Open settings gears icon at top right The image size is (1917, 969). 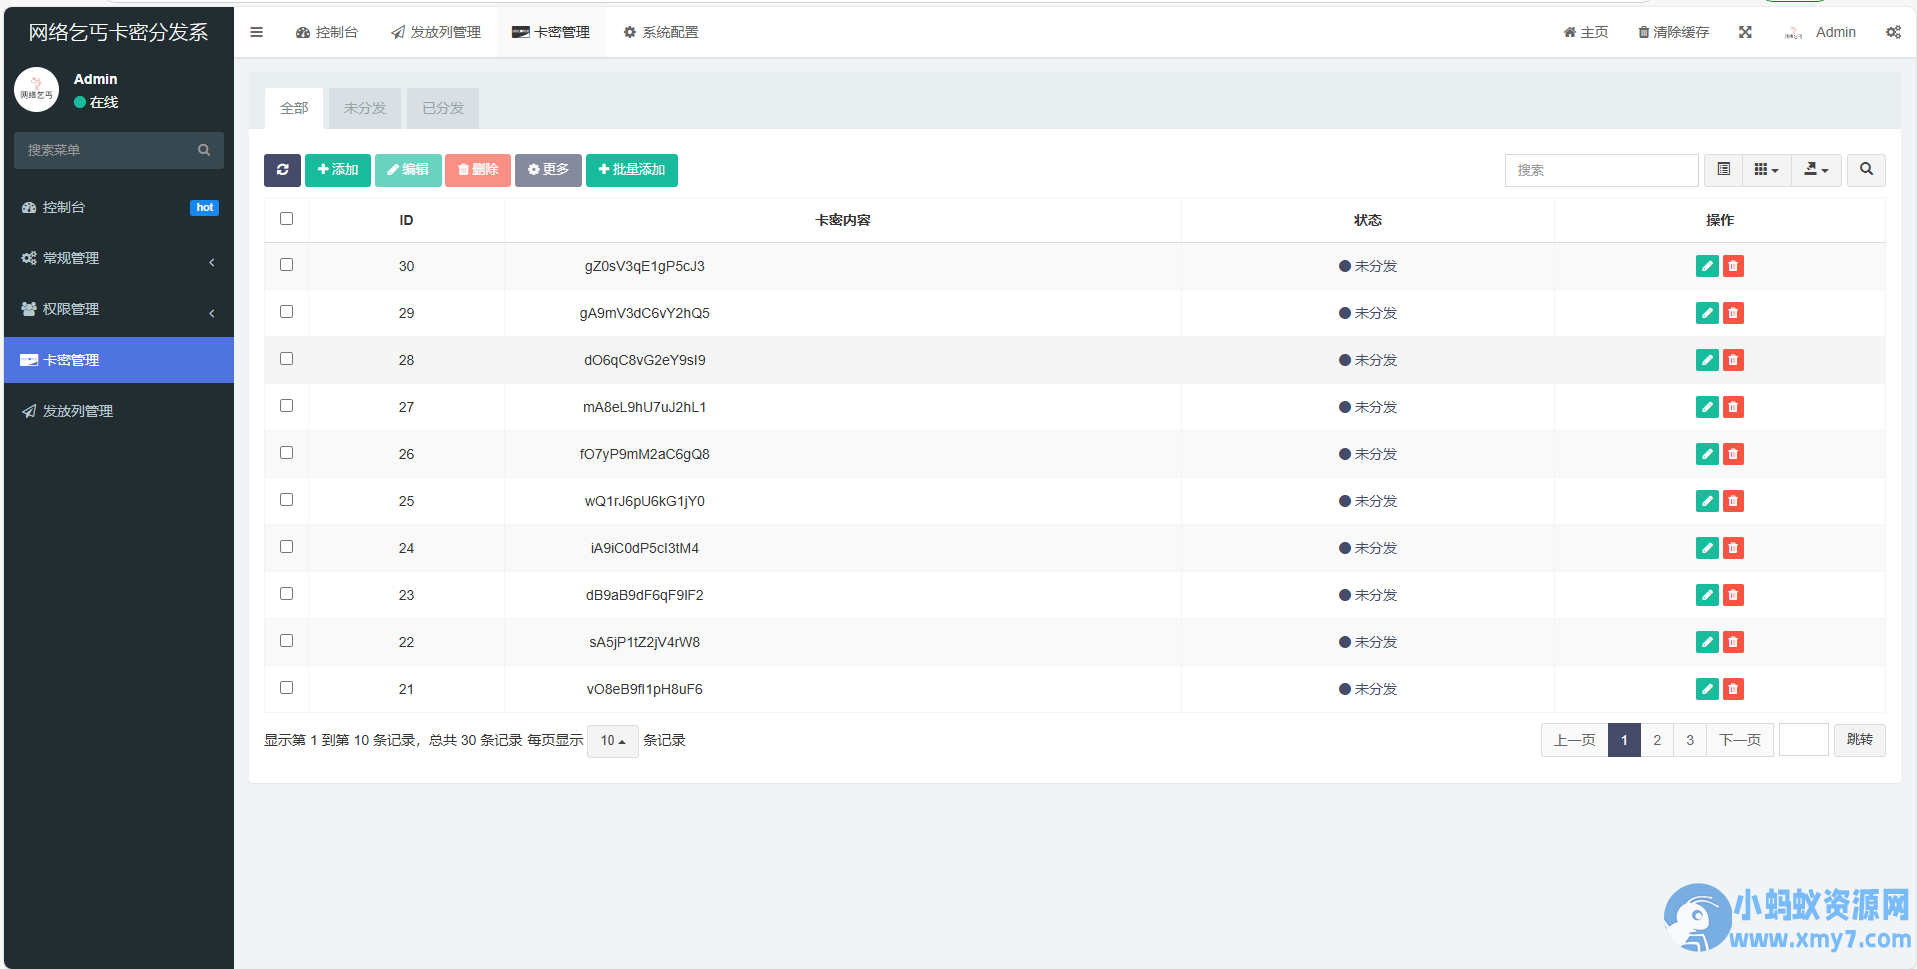click(x=1893, y=32)
